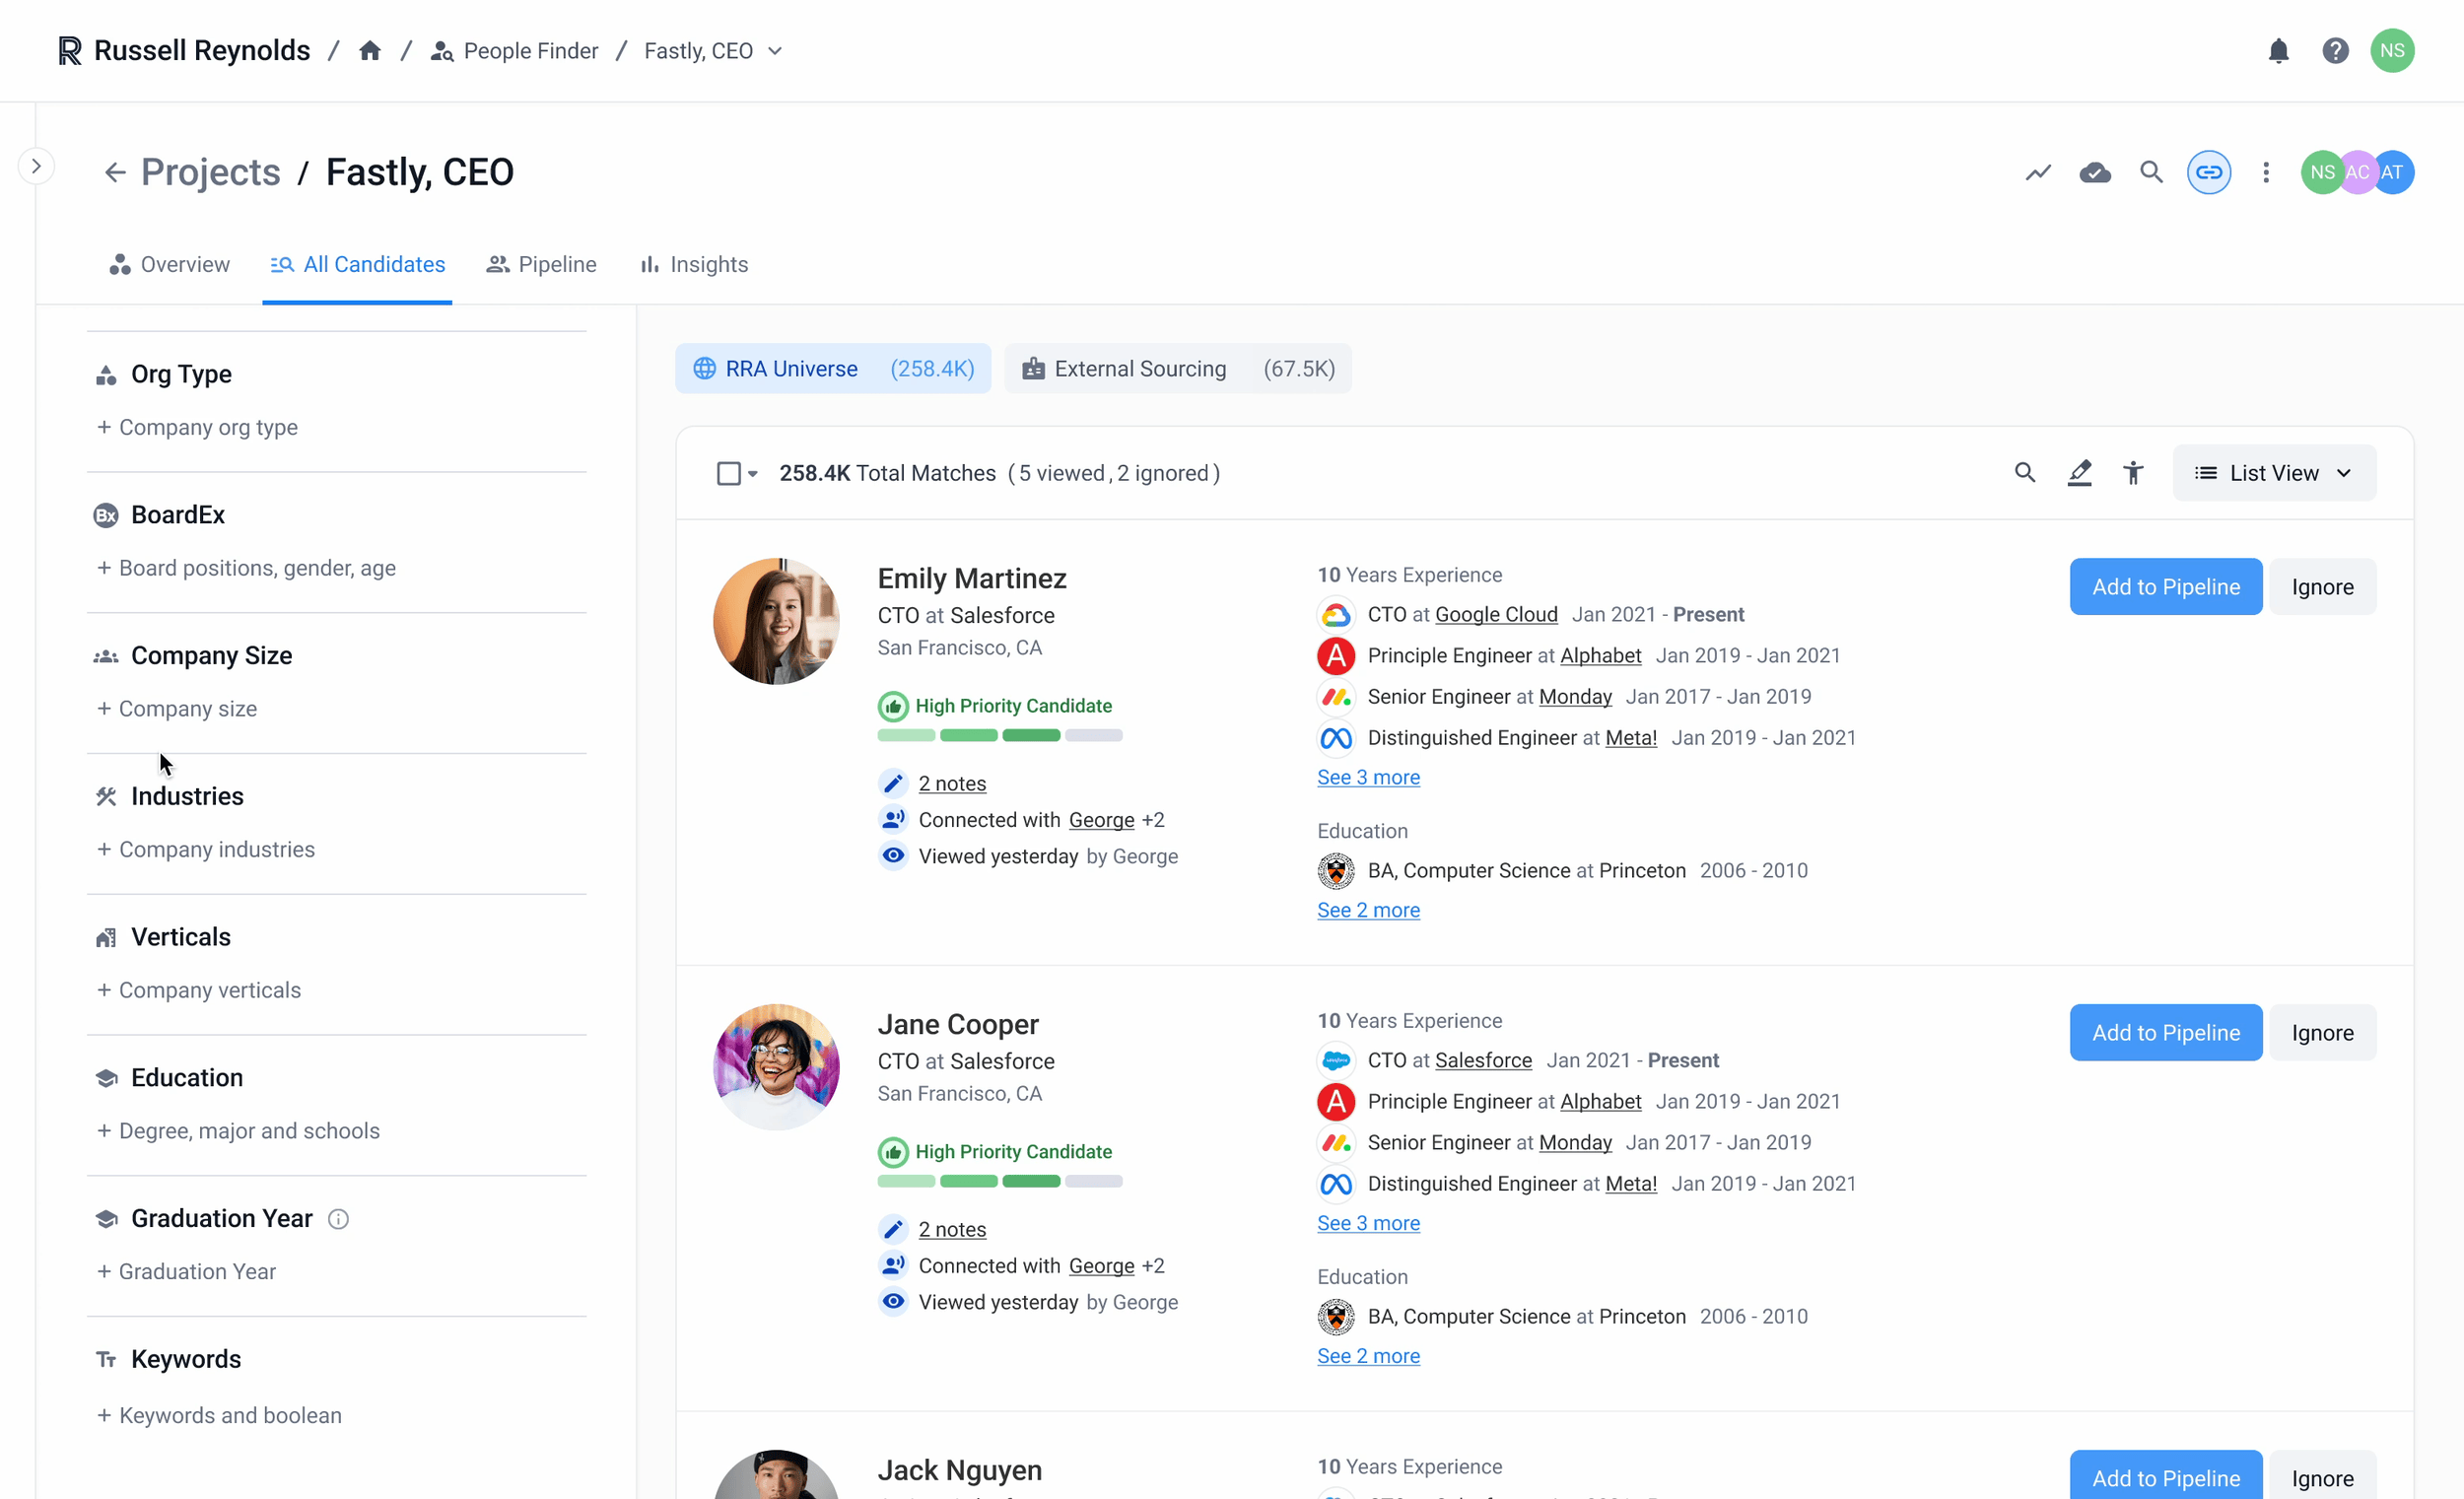This screenshot has height=1499, width=2464.
Task: Select the RRA Universe source tab
Action: (x=833, y=368)
